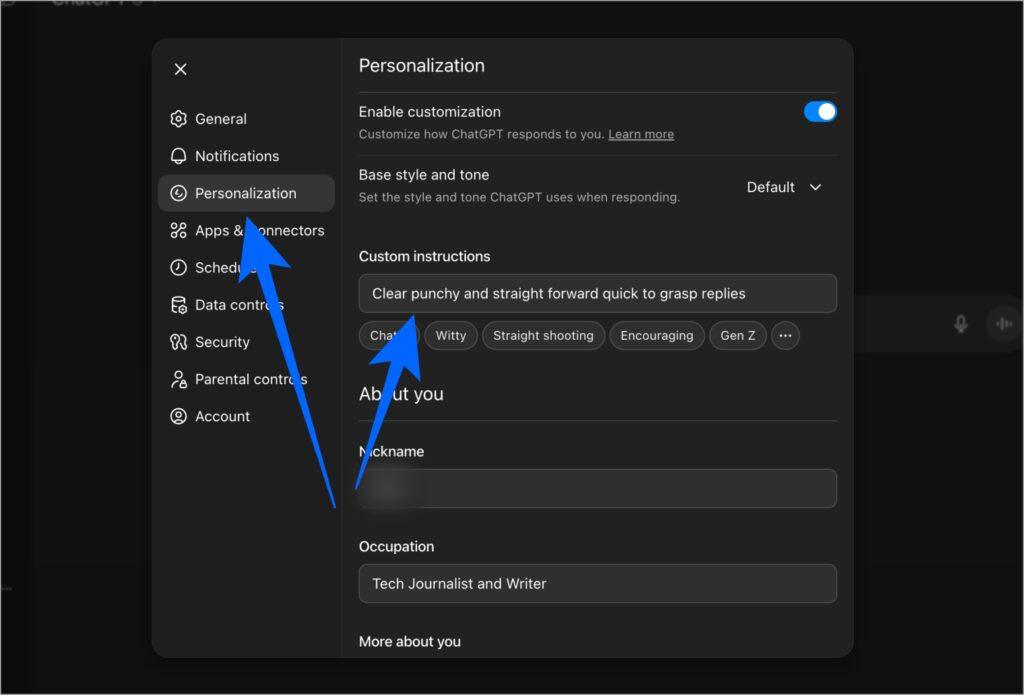Select the Witty personality chip
Viewport: 1024px width, 695px height.
pos(450,335)
